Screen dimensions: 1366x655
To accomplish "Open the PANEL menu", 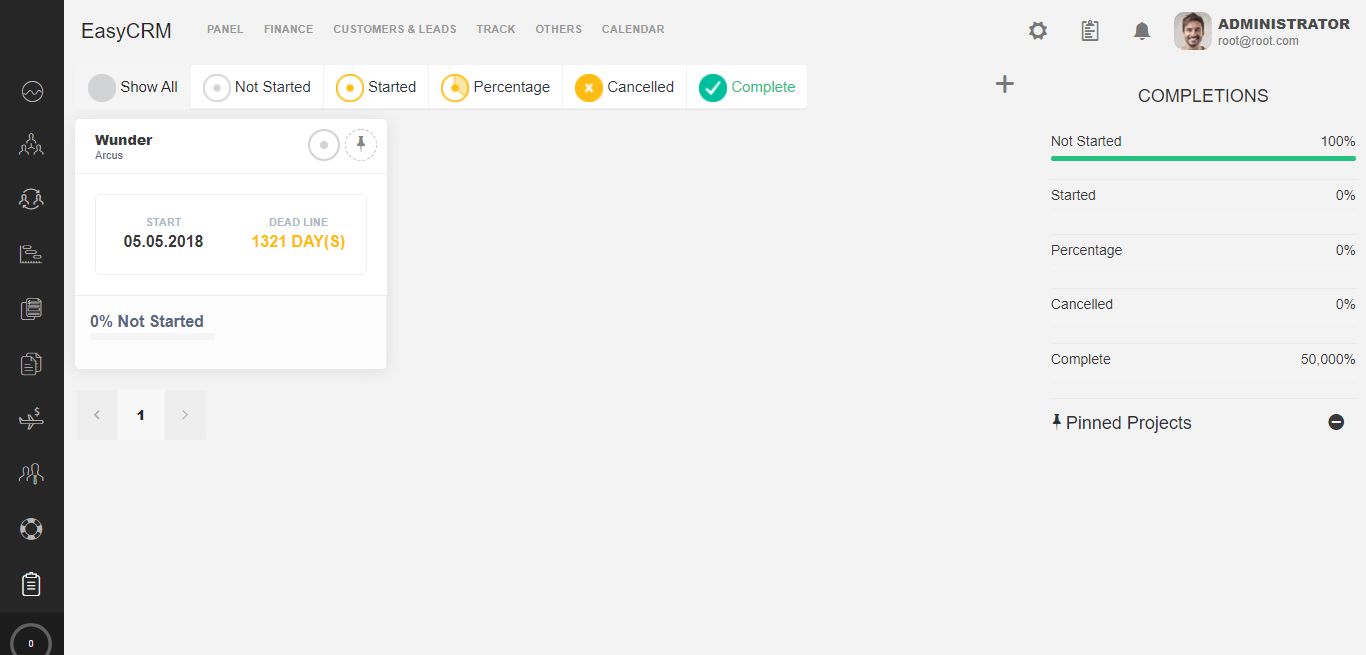I will tap(225, 29).
